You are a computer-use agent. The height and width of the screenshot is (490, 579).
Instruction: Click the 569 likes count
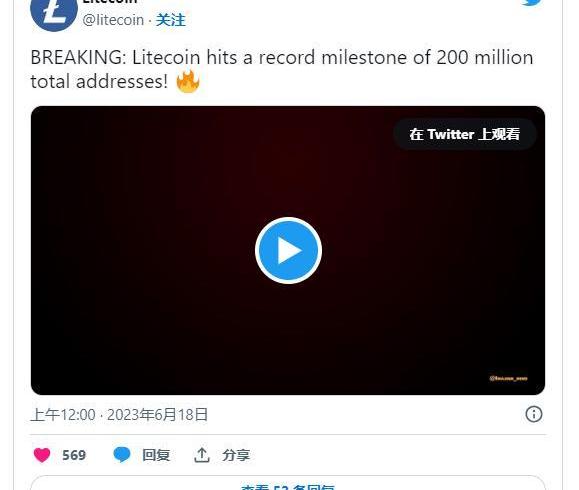(x=74, y=455)
